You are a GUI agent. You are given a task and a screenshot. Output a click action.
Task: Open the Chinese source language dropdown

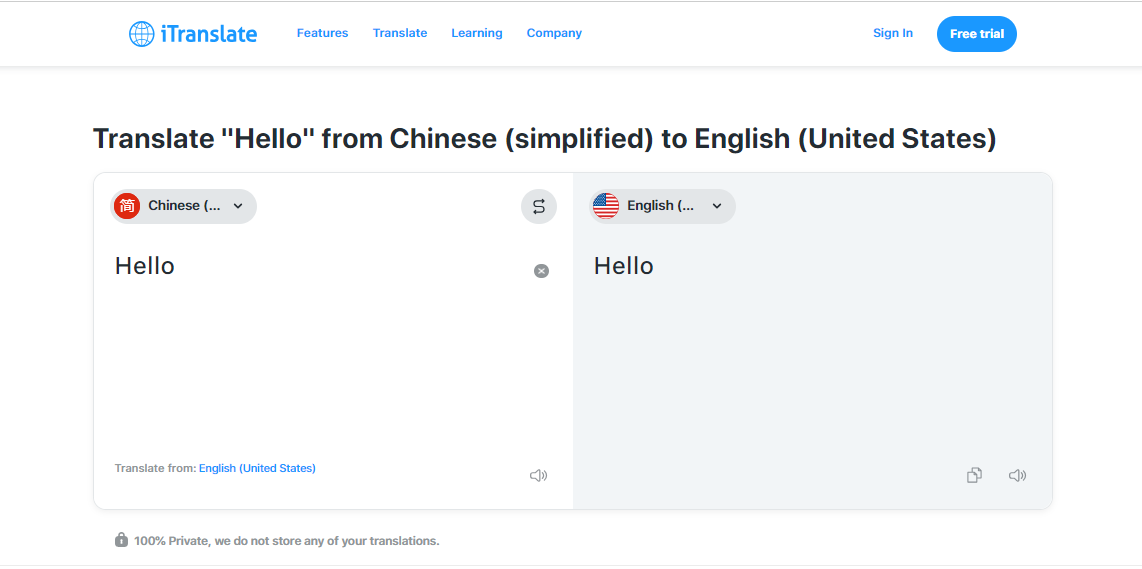(x=184, y=206)
